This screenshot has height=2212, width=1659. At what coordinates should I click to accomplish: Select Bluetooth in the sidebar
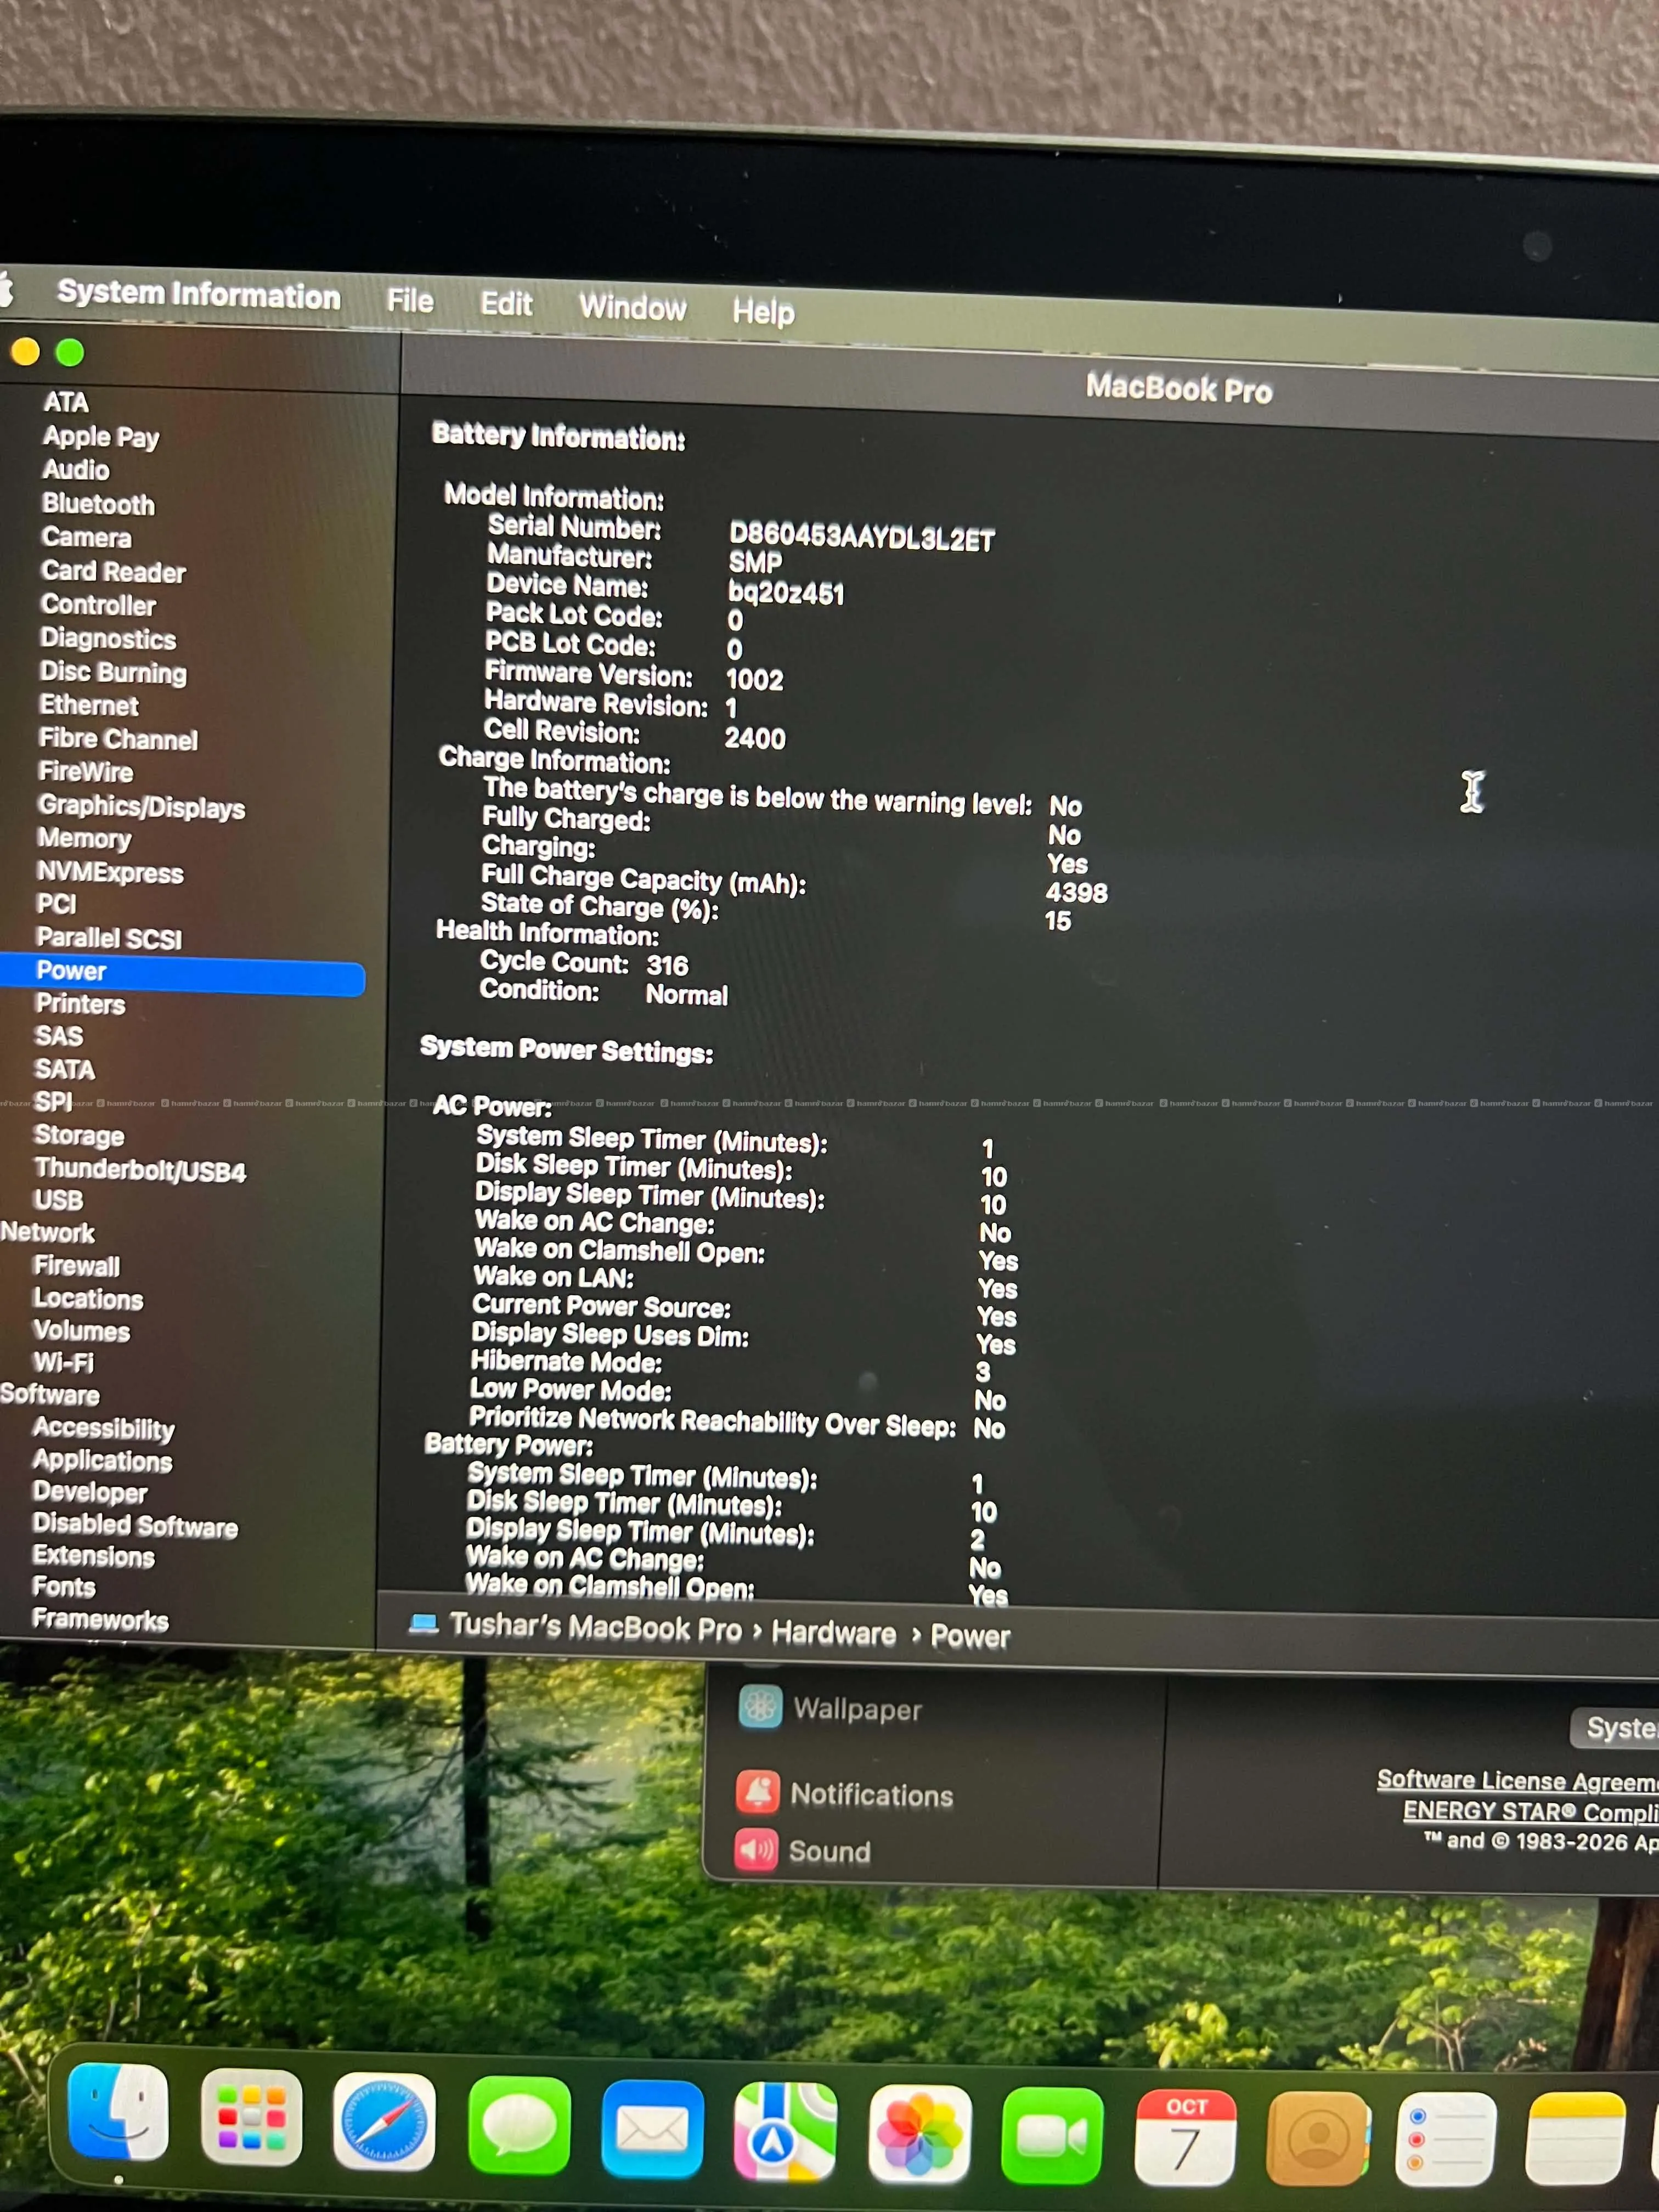98,504
